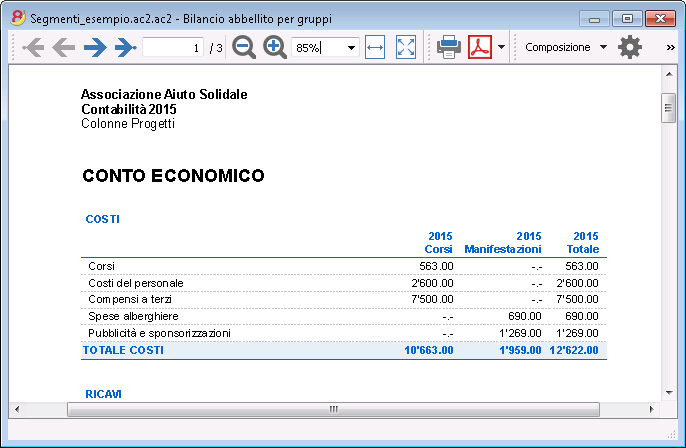
Task: Click the Contabilità 2015 subtitle
Action: pyautogui.click(x=129, y=109)
